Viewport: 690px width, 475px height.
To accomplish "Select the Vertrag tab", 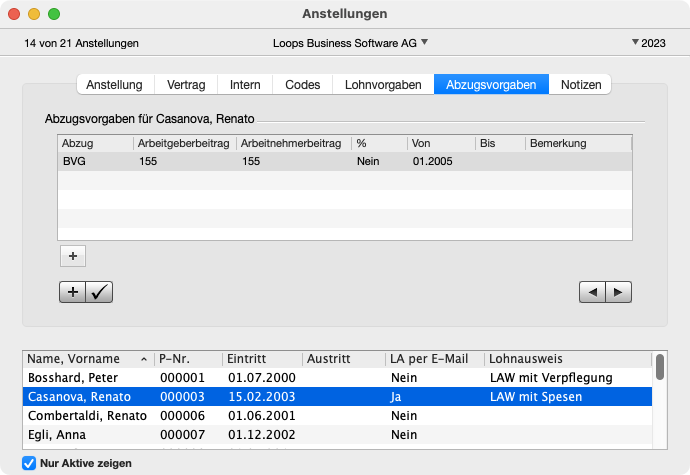I will 187,85.
